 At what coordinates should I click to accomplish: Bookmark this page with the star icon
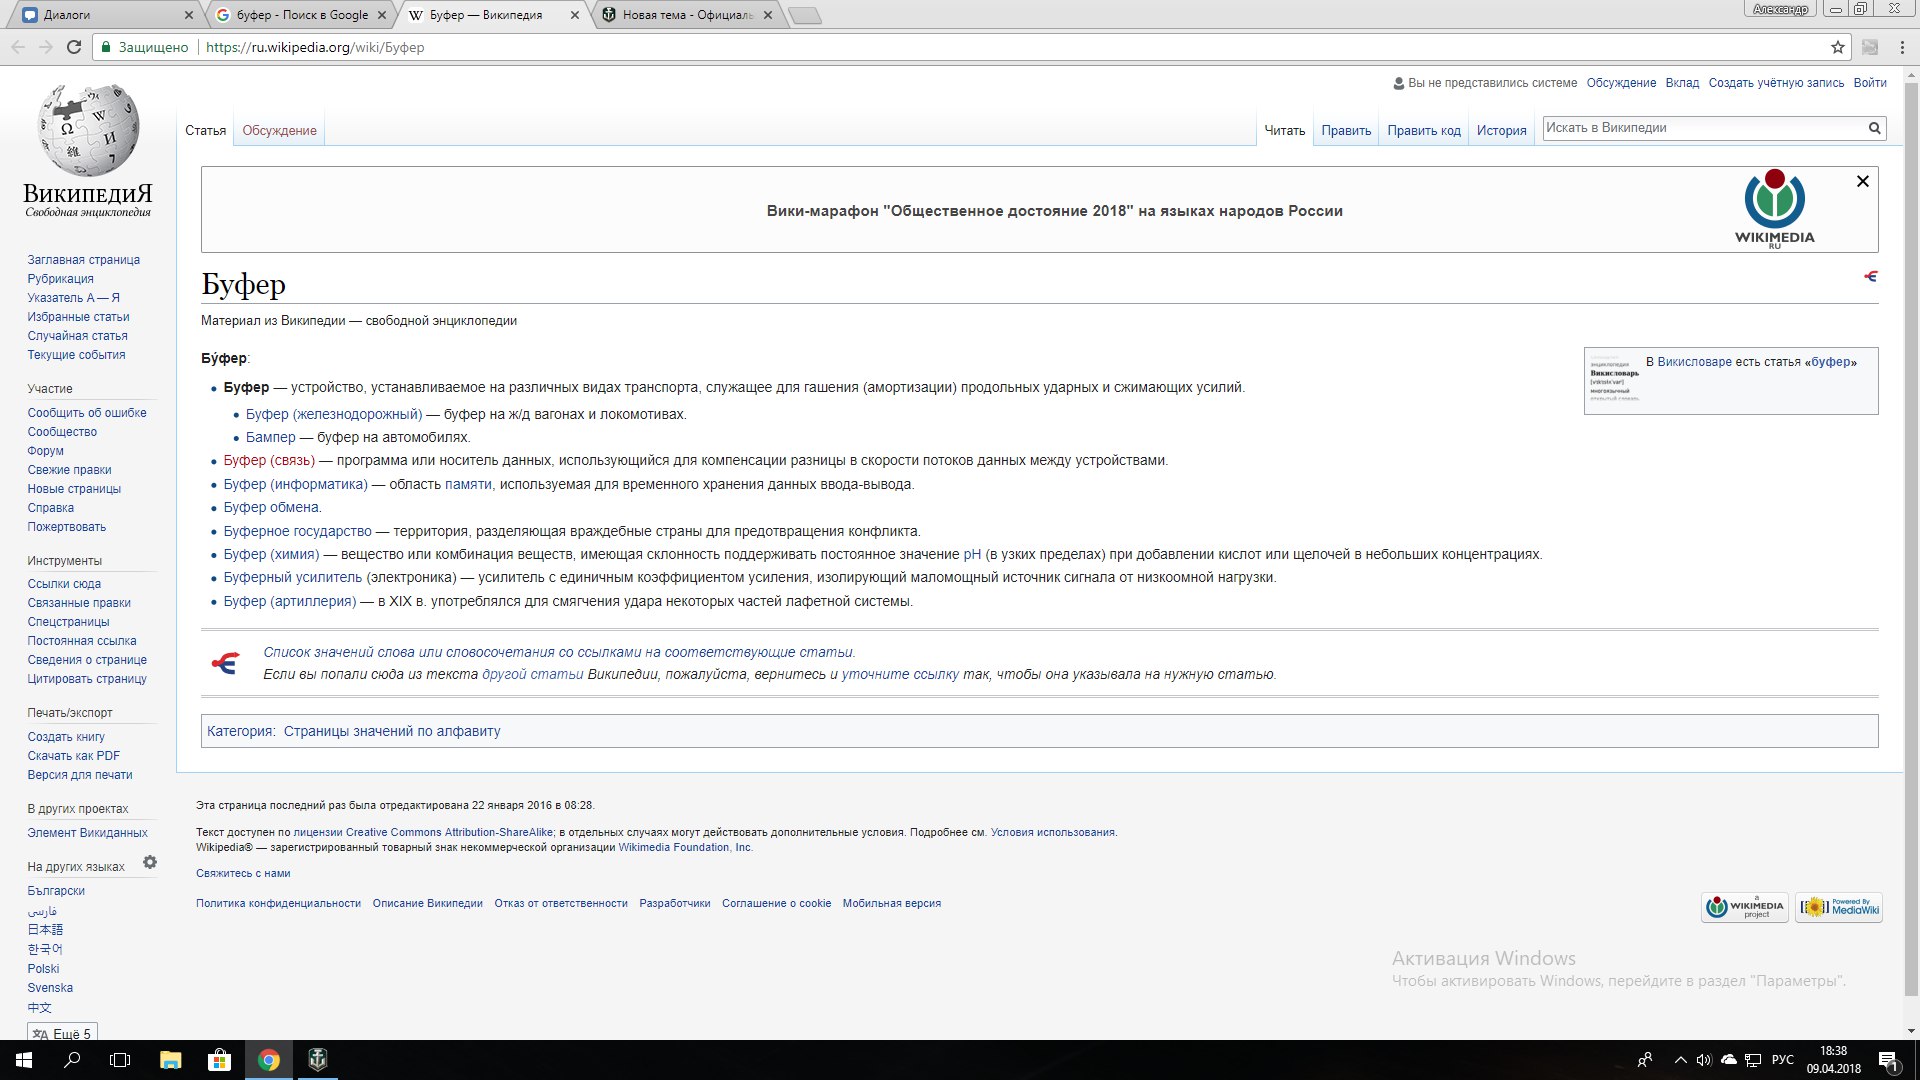(1837, 47)
